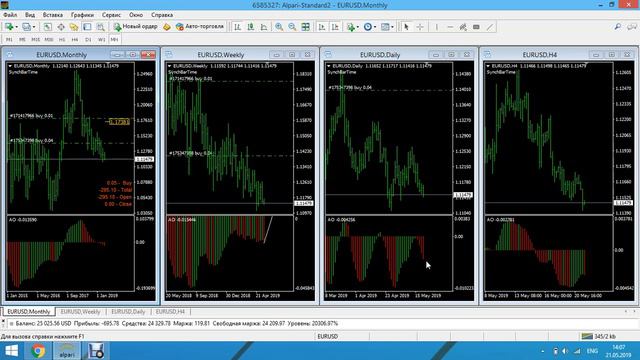Choose the diagonal trendline tool

click(490, 27)
